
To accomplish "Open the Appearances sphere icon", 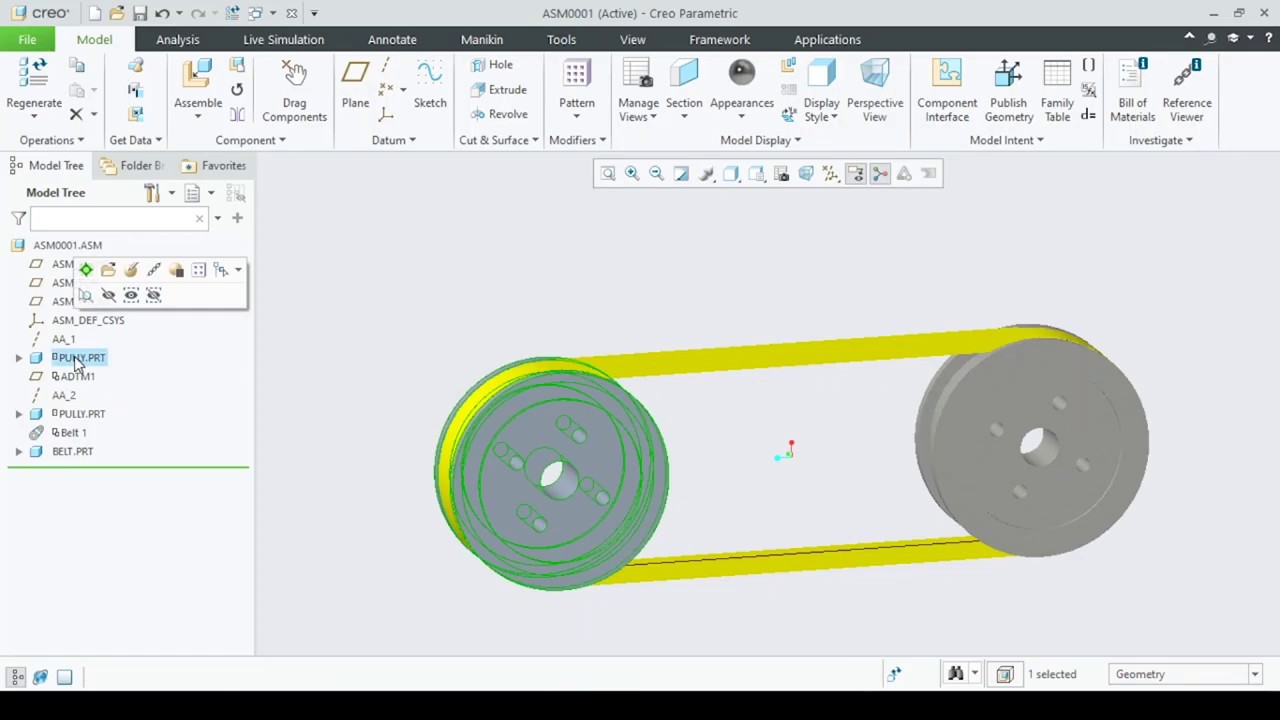I will [741, 73].
